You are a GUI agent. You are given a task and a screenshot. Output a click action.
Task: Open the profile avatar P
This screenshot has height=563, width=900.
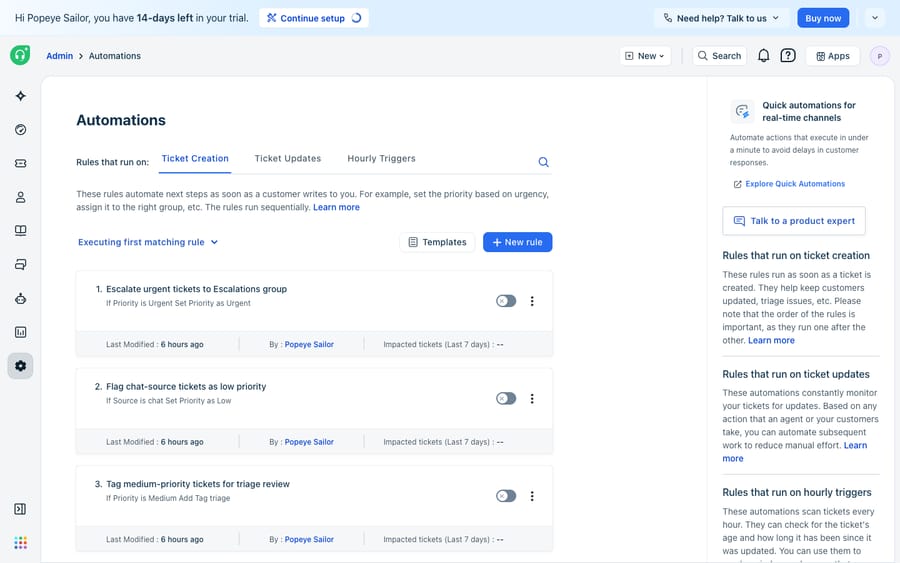(880, 56)
